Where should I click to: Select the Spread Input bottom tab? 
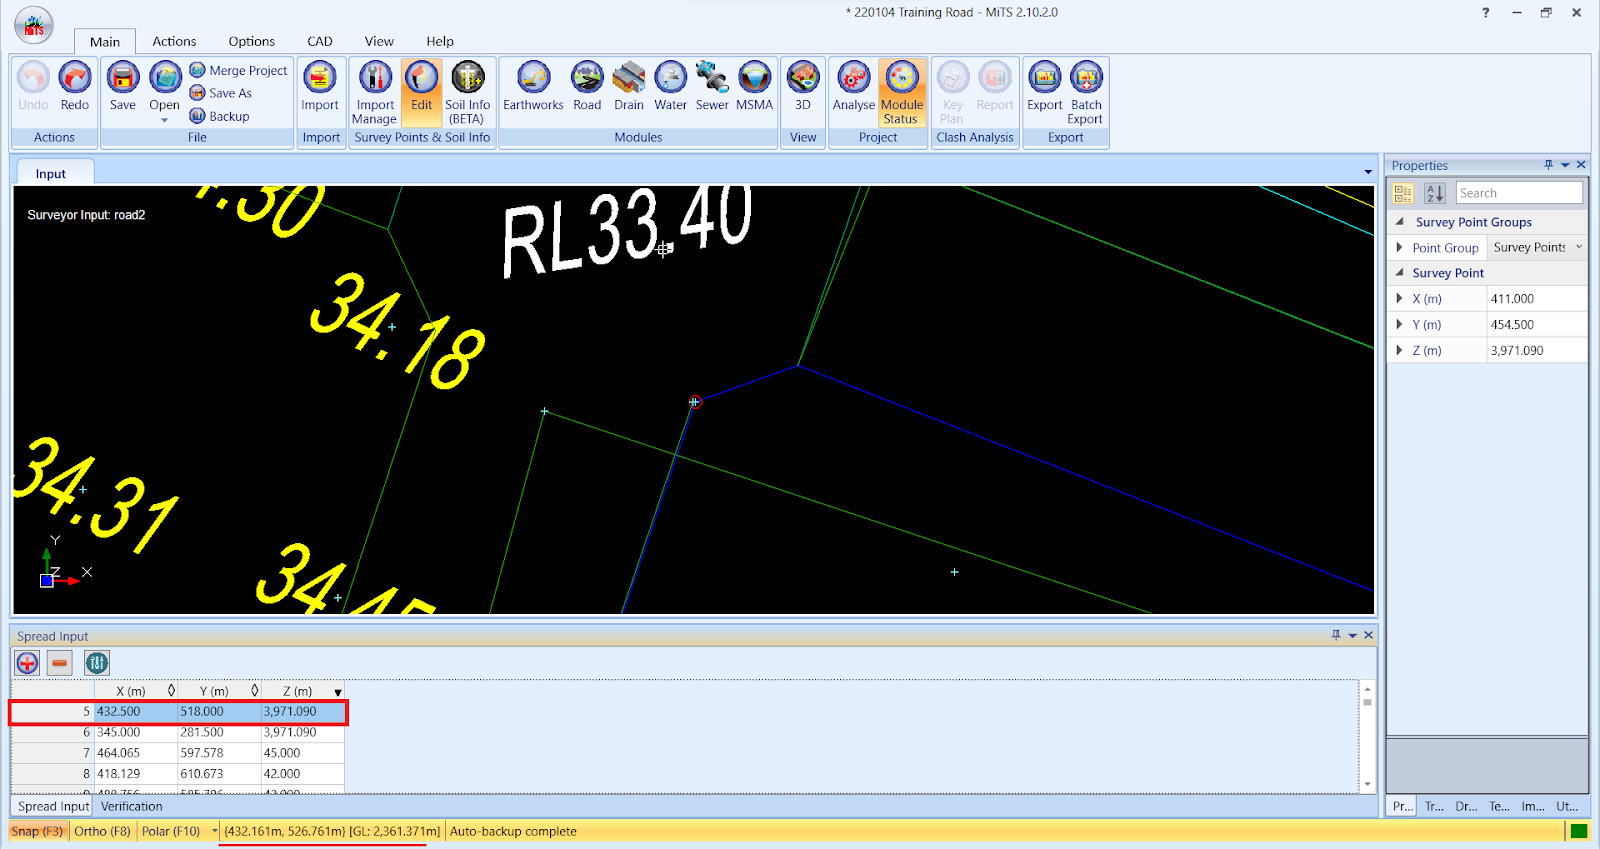tap(53, 806)
